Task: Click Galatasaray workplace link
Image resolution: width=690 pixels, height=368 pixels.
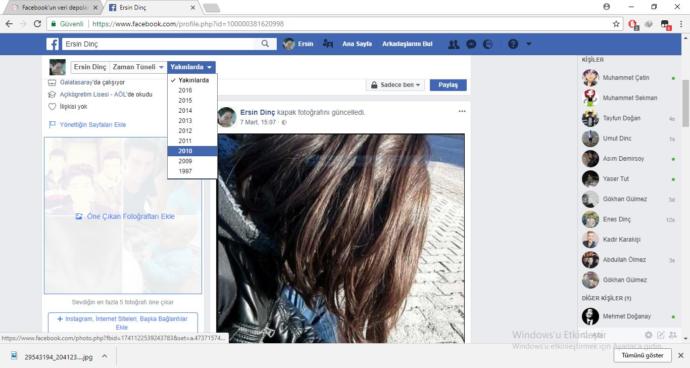Action: click(76, 82)
